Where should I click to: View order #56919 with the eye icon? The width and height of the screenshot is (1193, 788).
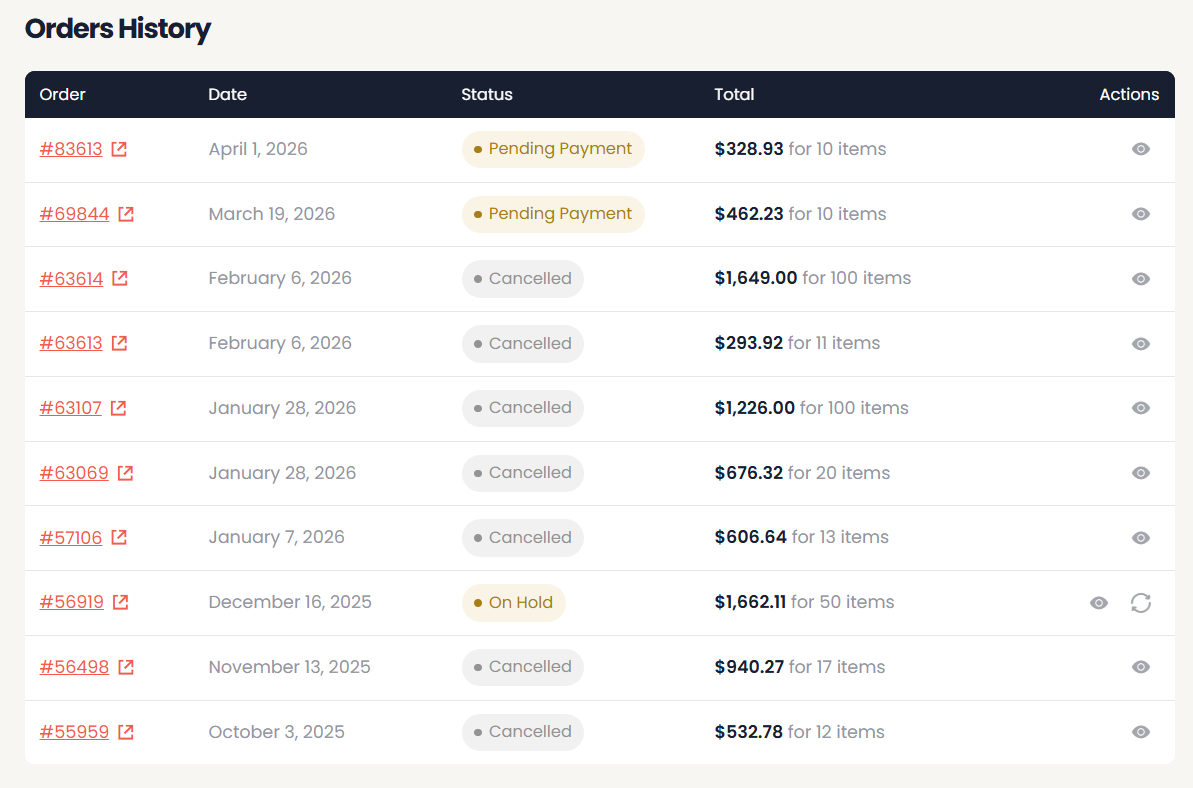(1099, 603)
